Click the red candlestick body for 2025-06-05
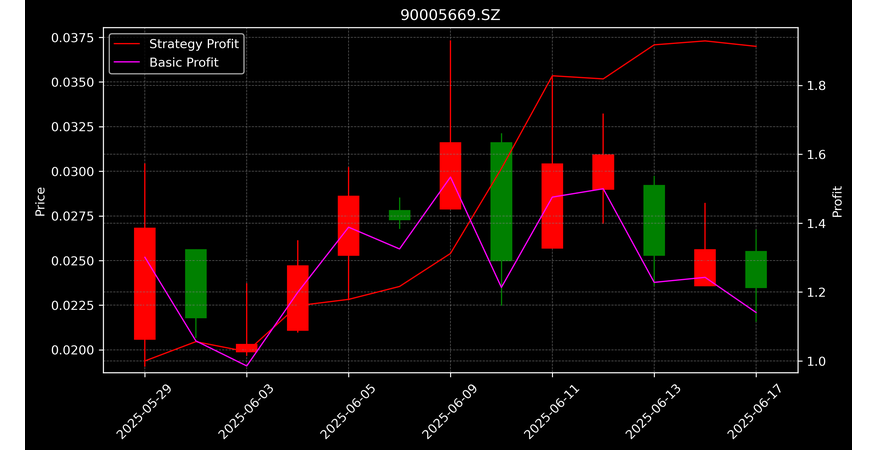Image resolution: width=878 pixels, height=450 pixels. click(348, 226)
